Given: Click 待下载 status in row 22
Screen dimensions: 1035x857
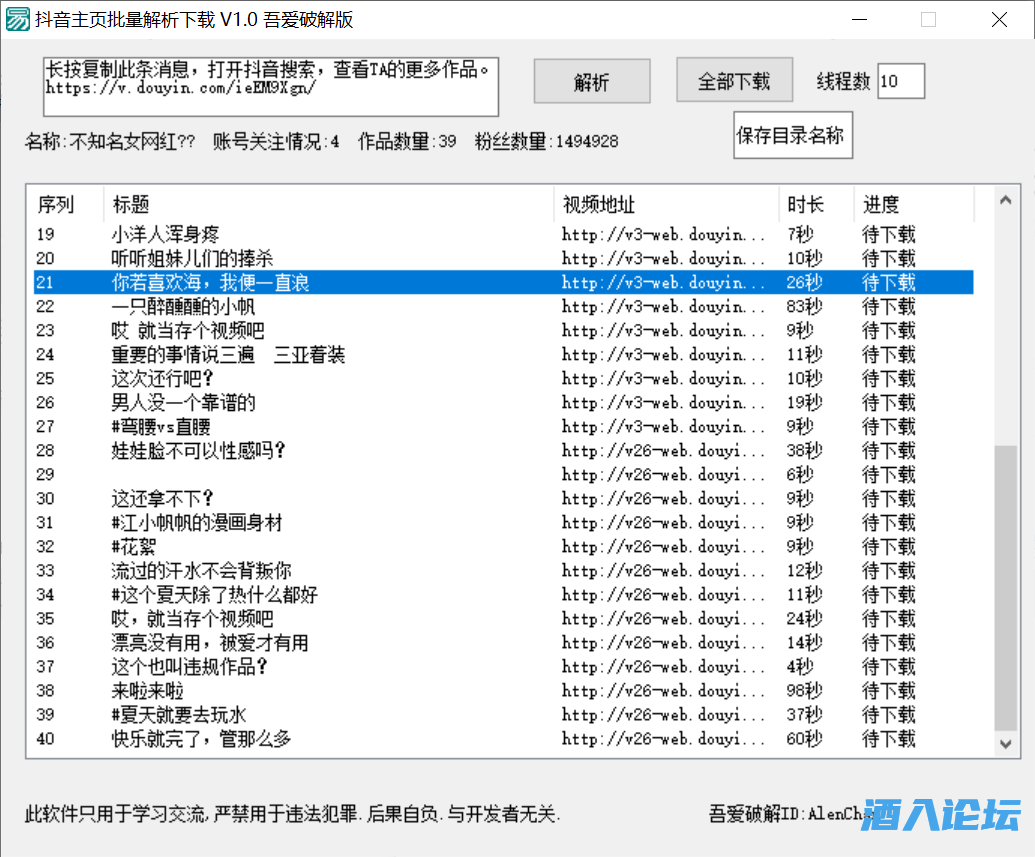Looking at the screenshot, I should (x=888, y=306).
